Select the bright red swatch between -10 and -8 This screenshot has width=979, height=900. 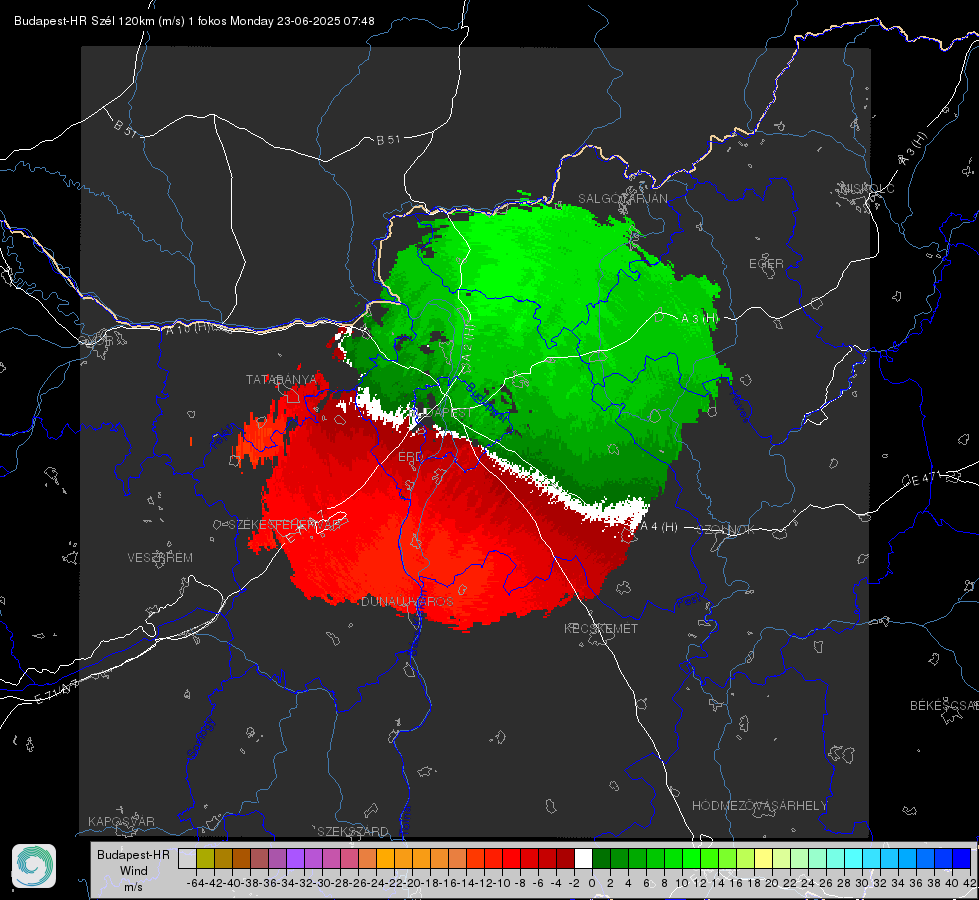[511, 859]
